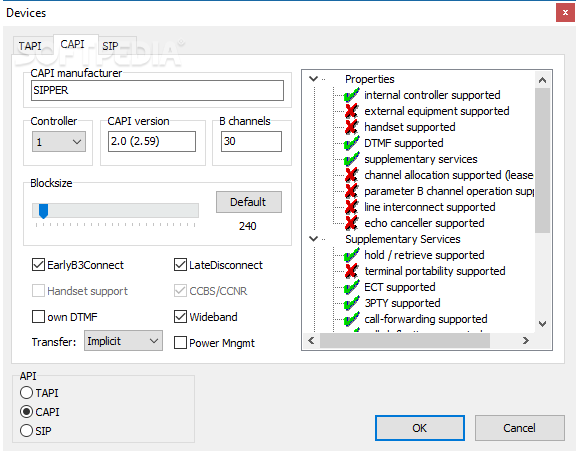Screen dimensions: 576x451
Task: Click red X icon beside line interconnect supported
Action: 351,207
